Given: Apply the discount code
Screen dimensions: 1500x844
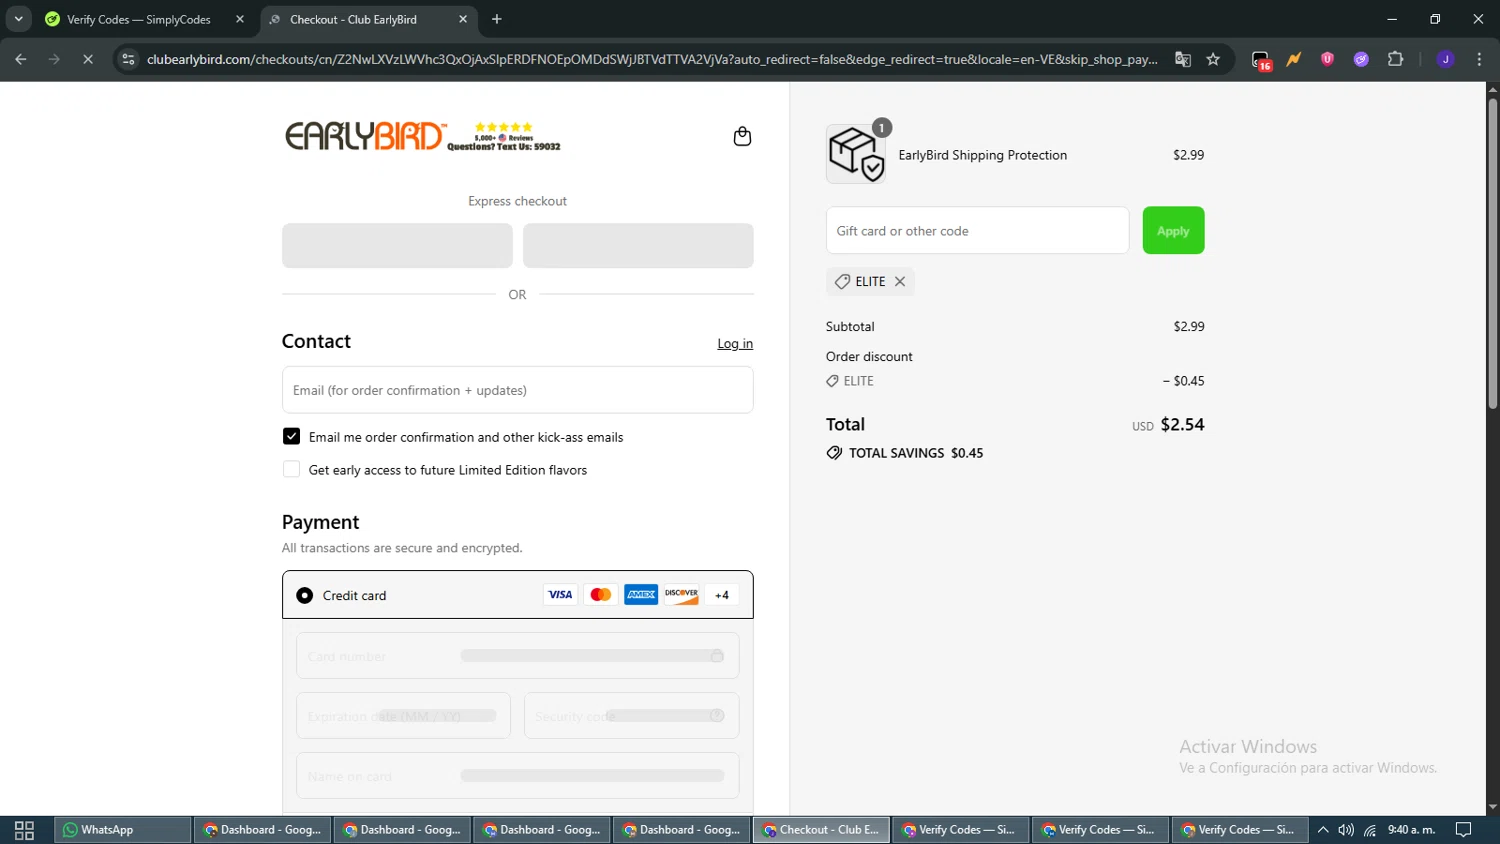Looking at the screenshot, I should click(1173, 231).
